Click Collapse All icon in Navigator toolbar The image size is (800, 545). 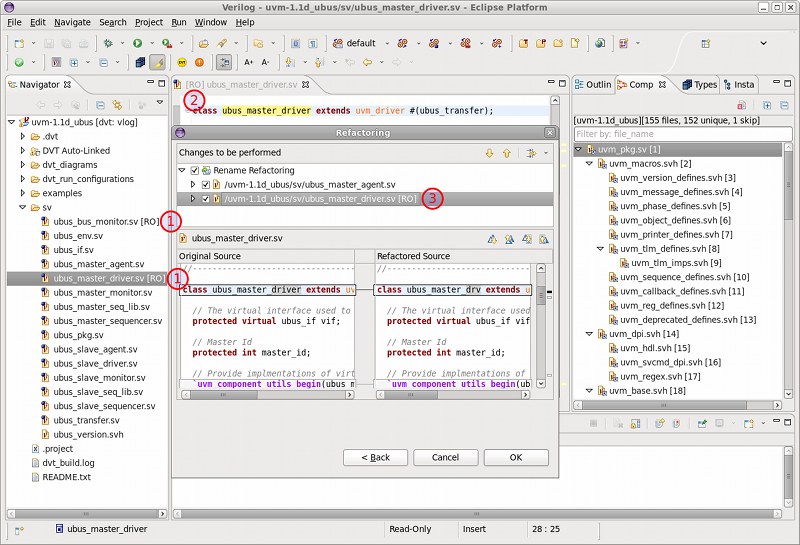(x=99, y=104)
